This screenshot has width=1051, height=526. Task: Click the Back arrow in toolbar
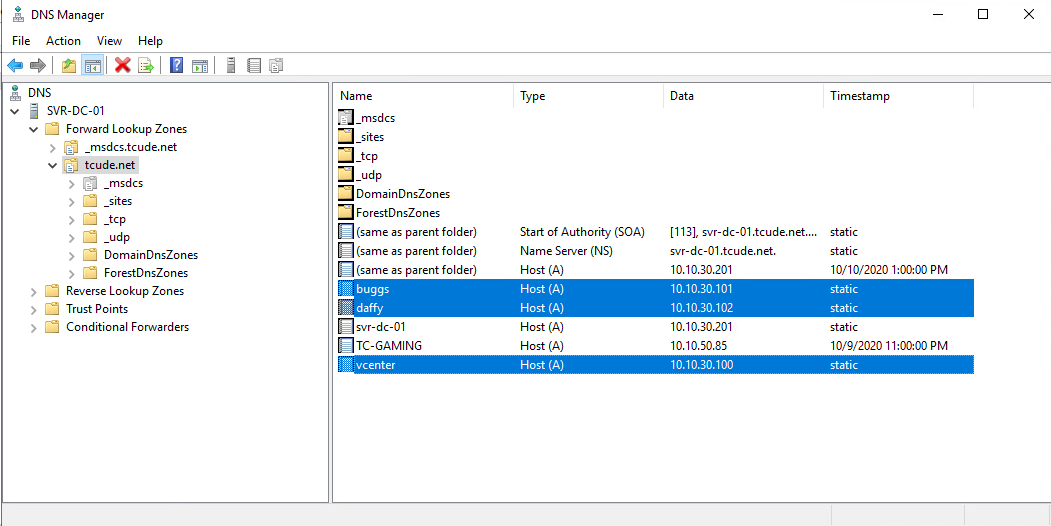coord(15,65)
